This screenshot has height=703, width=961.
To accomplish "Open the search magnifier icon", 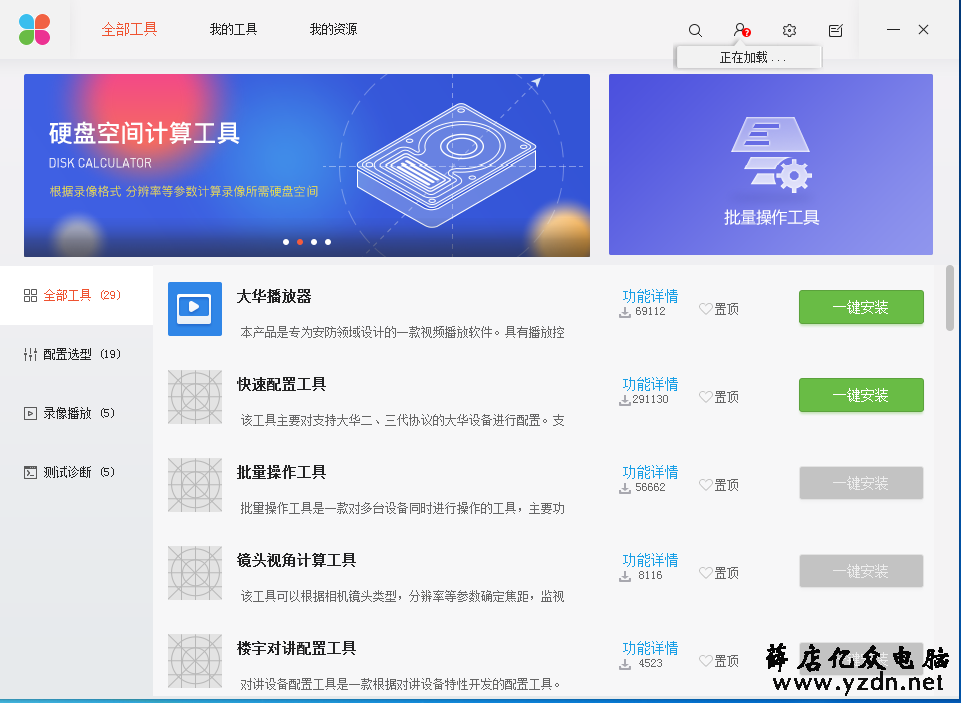I will 695,30.
